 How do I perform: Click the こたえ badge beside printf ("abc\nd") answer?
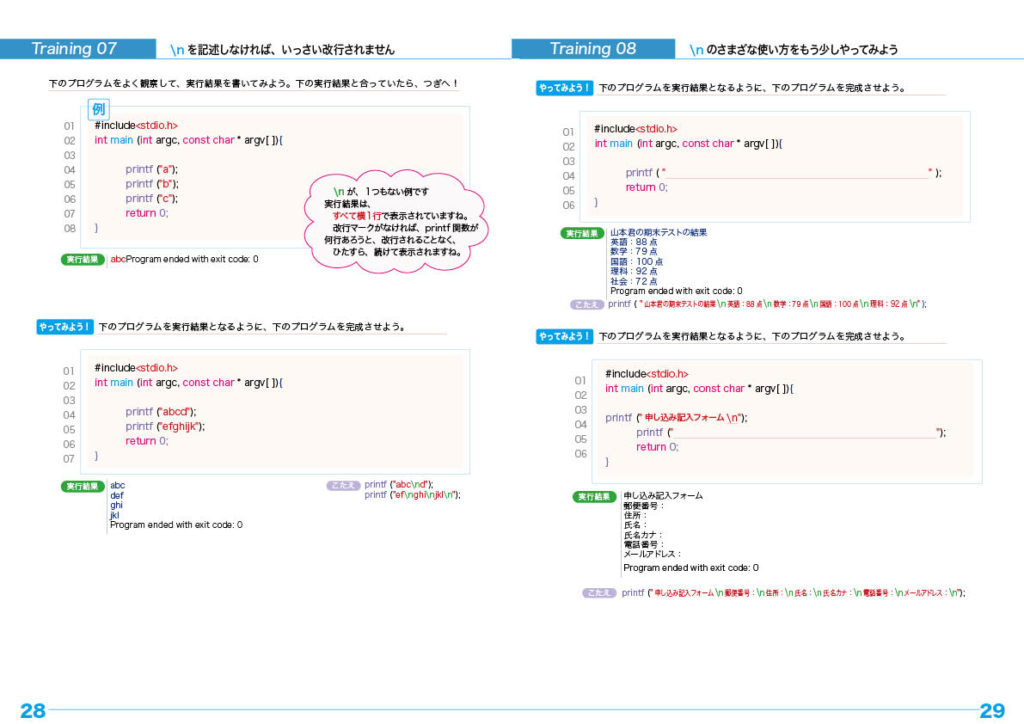(342, 485)
